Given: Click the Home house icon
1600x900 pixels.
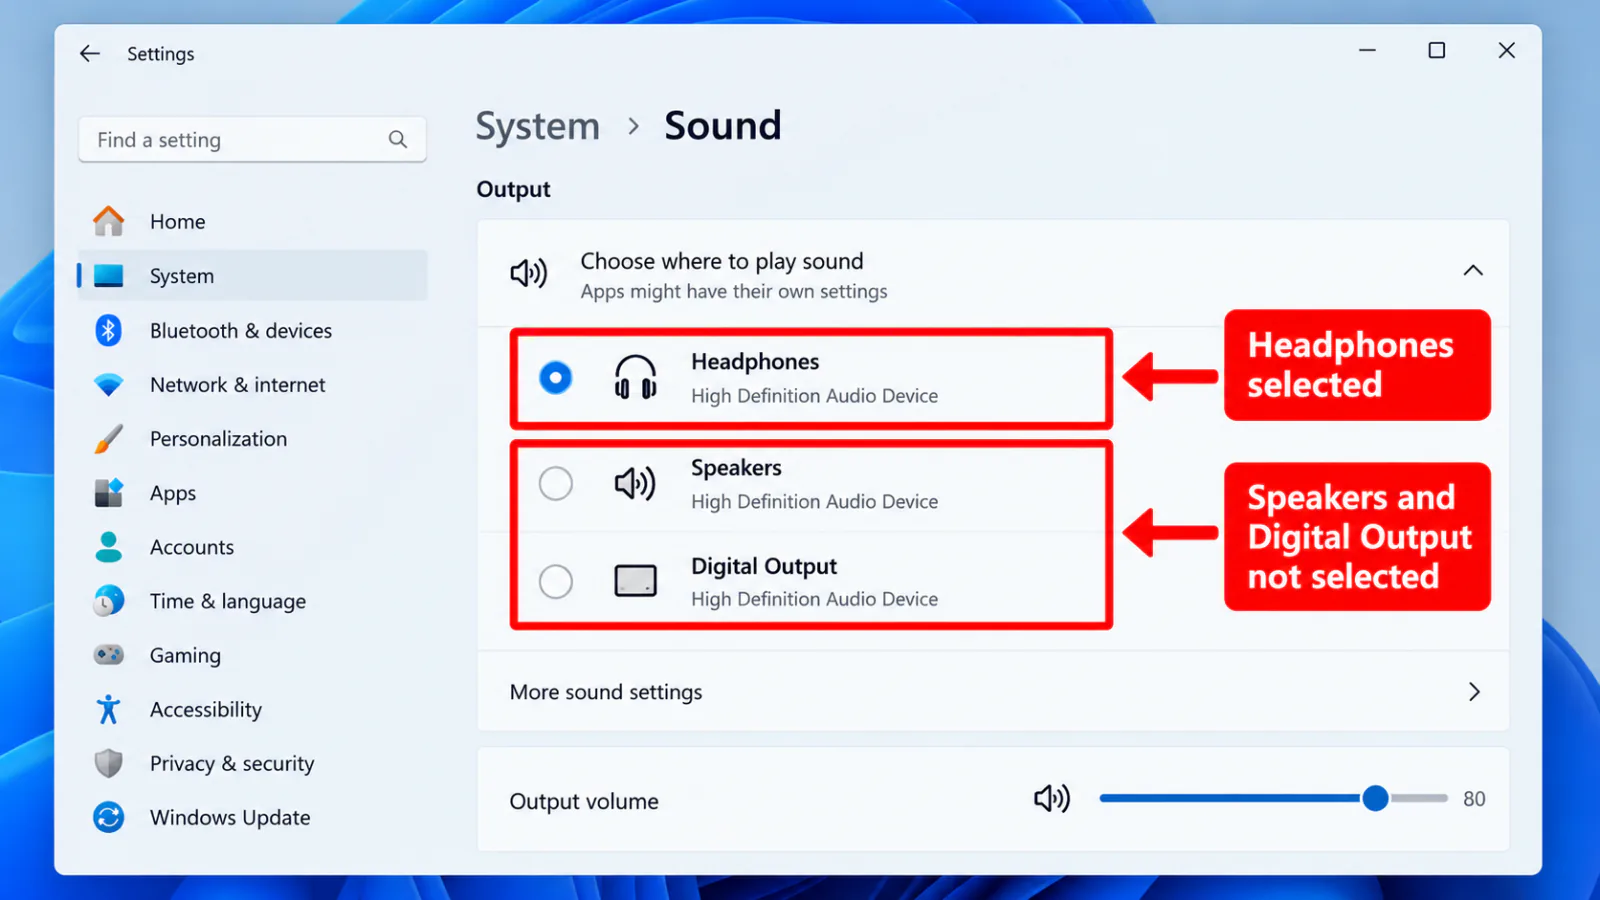Looking at the screenshot, I should click(x=109, y=221).
